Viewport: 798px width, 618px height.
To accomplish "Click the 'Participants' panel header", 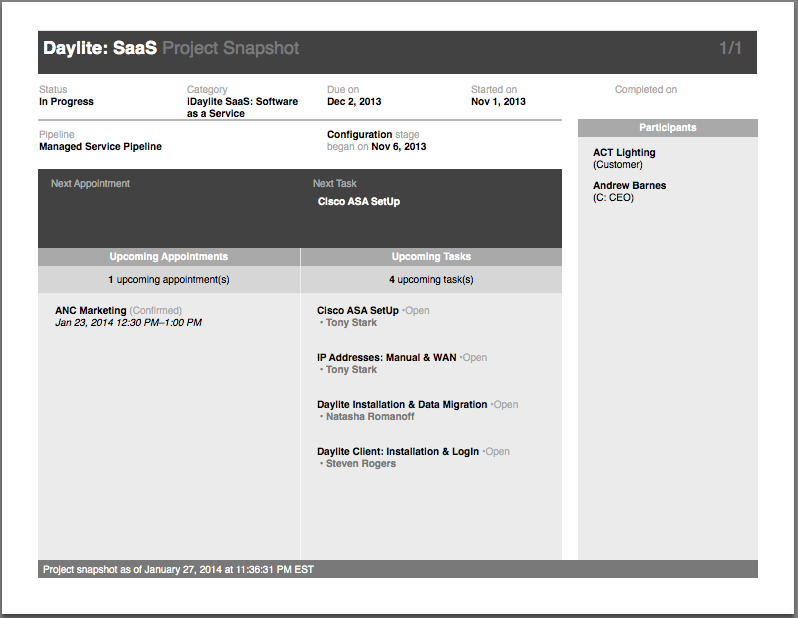I will (668, 128).
